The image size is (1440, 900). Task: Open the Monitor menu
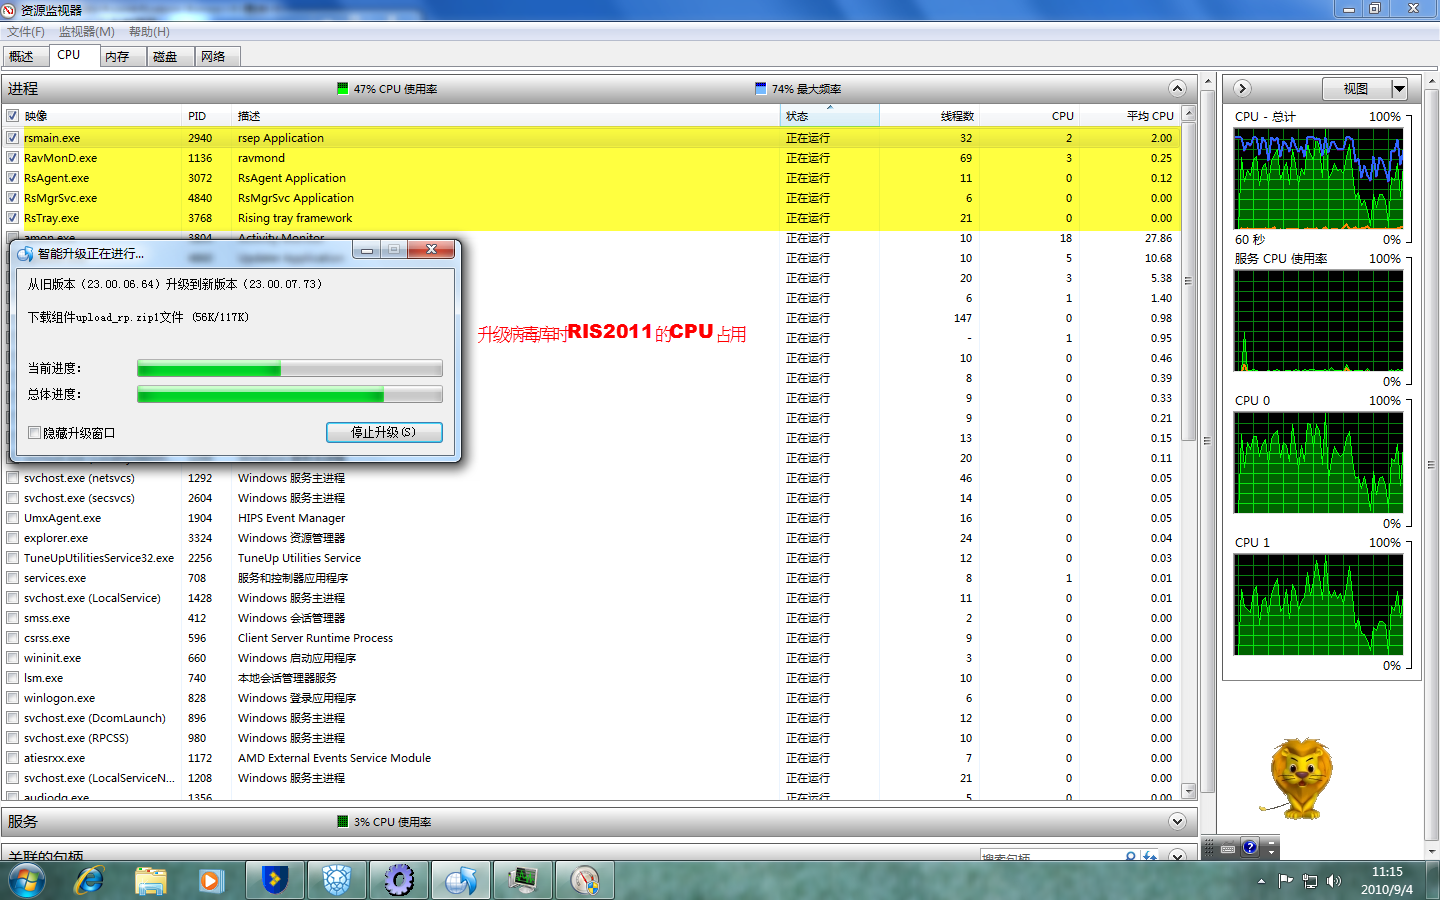(87, 32)
